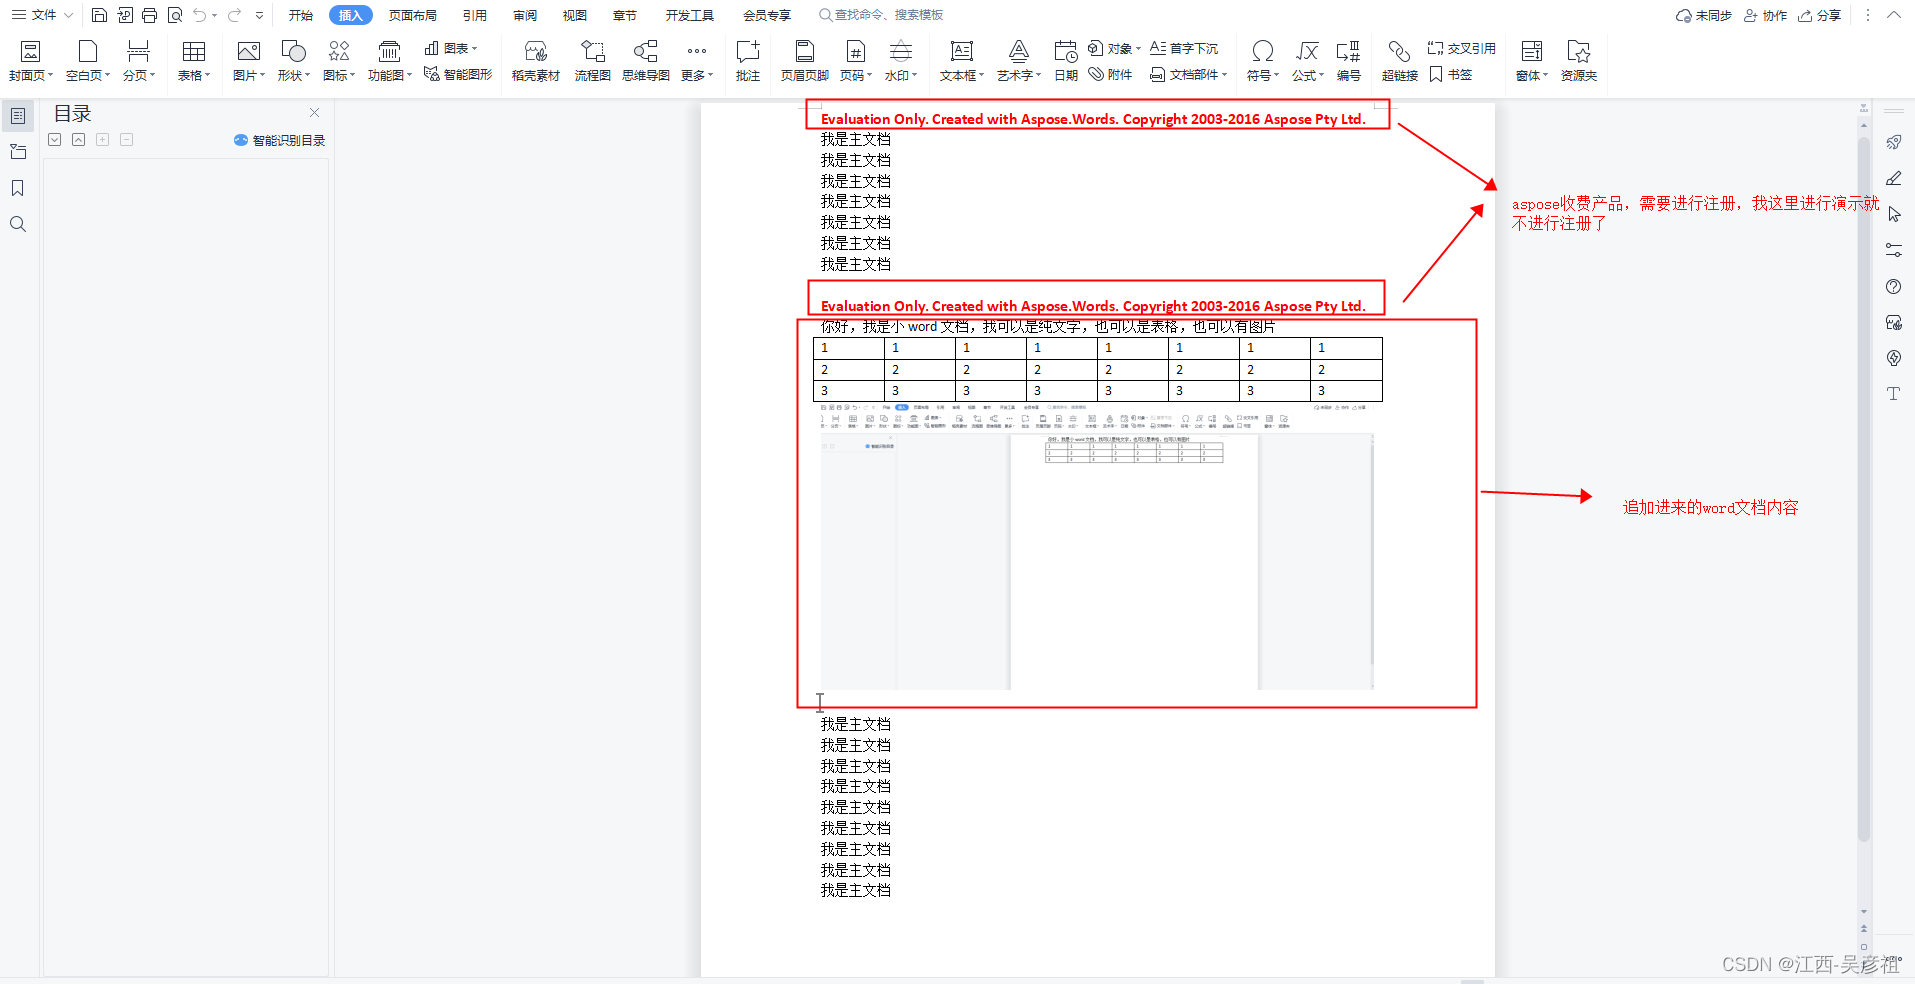Insert a text annotation with 批注
Screen dimensions: 1915x984
(x=748, y=61)
